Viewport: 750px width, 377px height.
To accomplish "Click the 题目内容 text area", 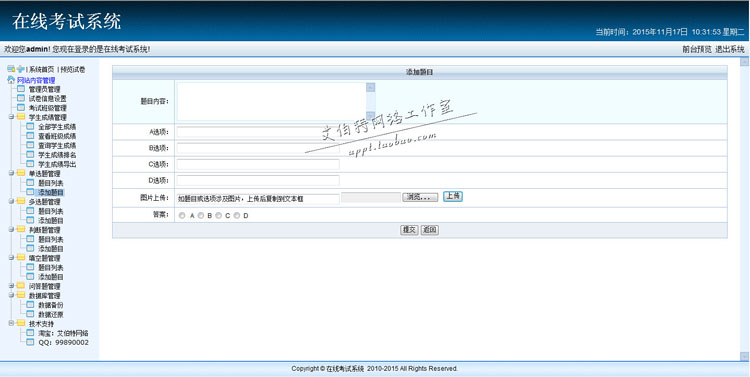I will [276, 101].
